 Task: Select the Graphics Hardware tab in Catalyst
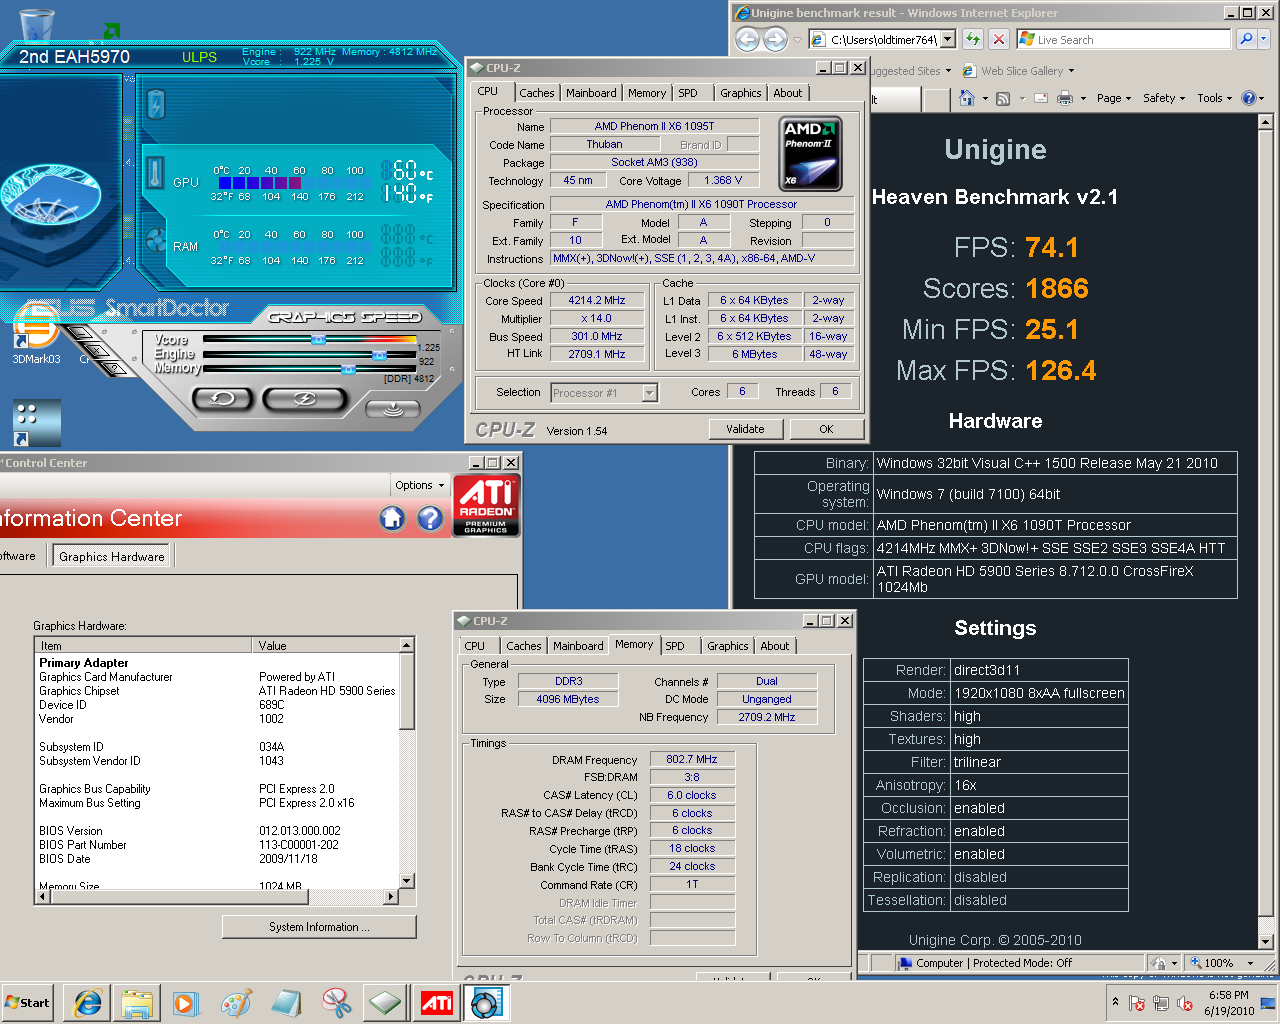pos(112,556)
